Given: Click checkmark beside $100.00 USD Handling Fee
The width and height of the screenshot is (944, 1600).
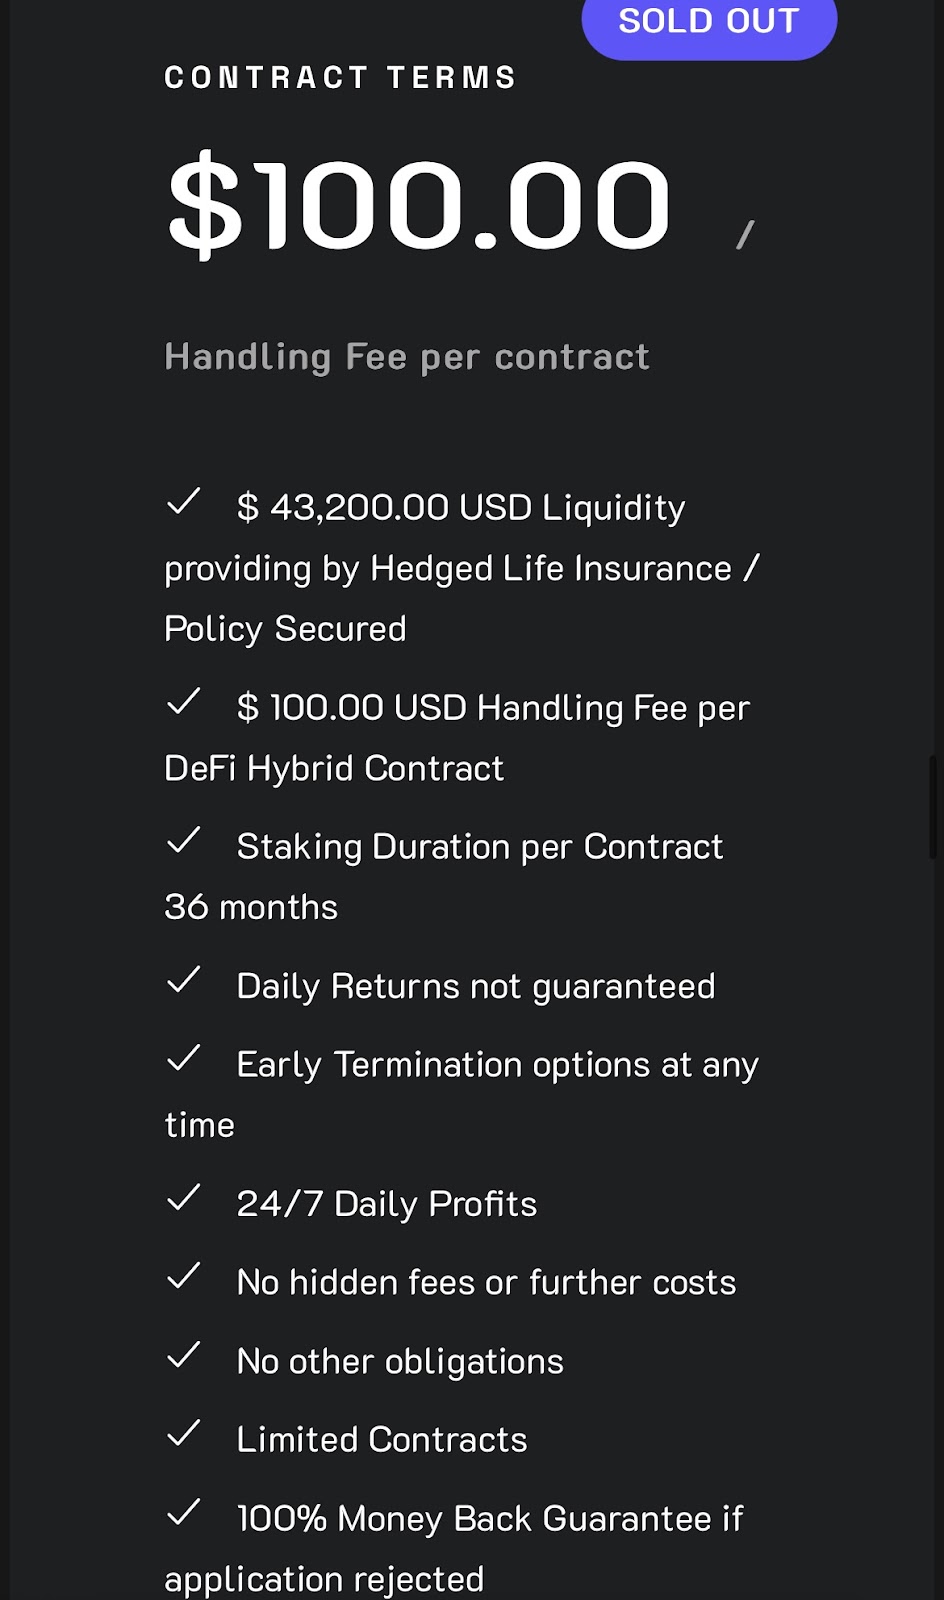Looking at the screenshot, I should pyautogui.click(x=184, y=701).
